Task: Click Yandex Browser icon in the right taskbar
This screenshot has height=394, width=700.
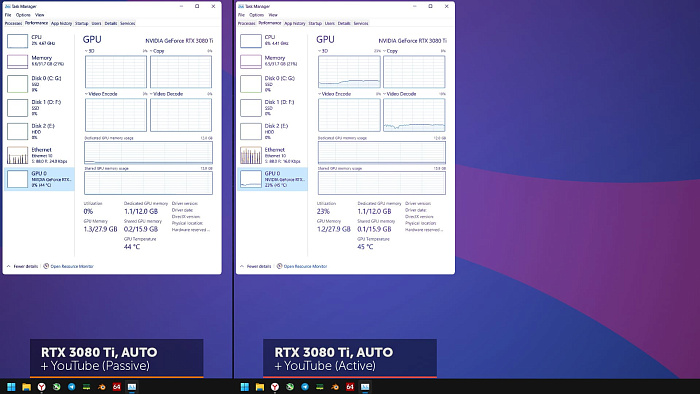Action: (x=275, y=387)
